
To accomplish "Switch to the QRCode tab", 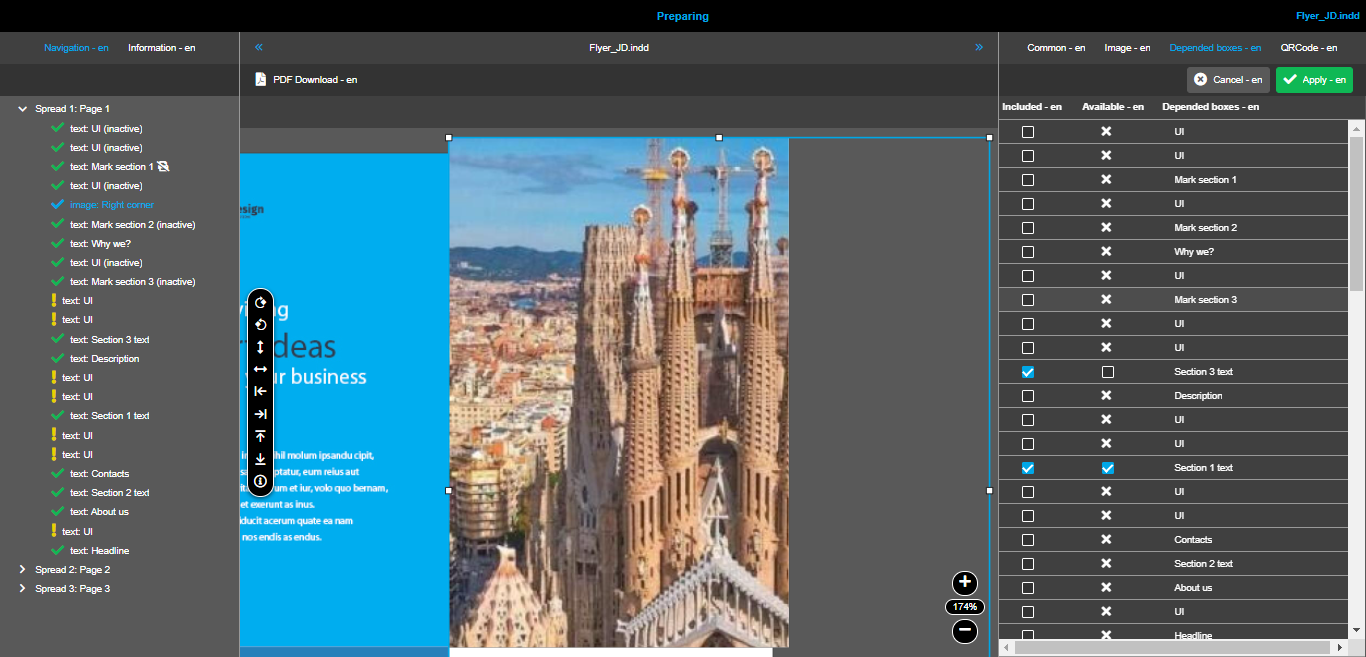I will click(1308, 47).
